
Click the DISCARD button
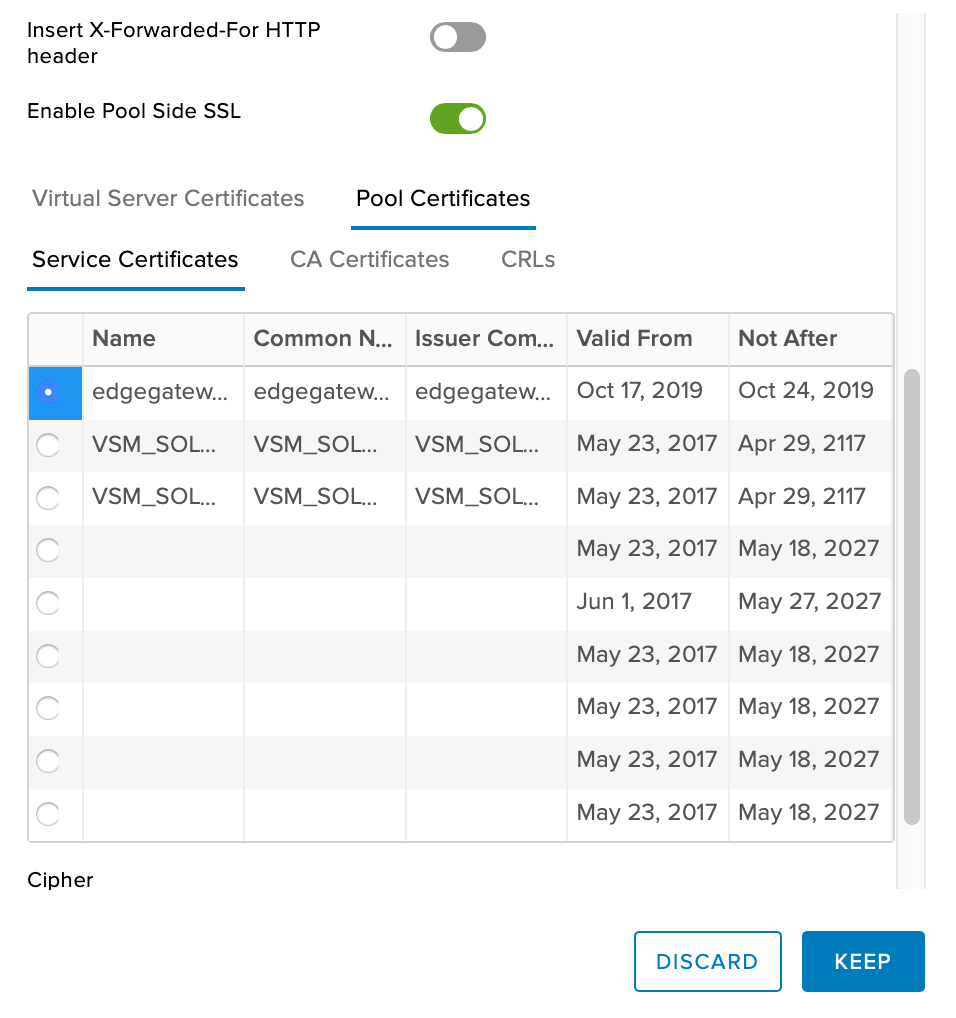[707, 961]
